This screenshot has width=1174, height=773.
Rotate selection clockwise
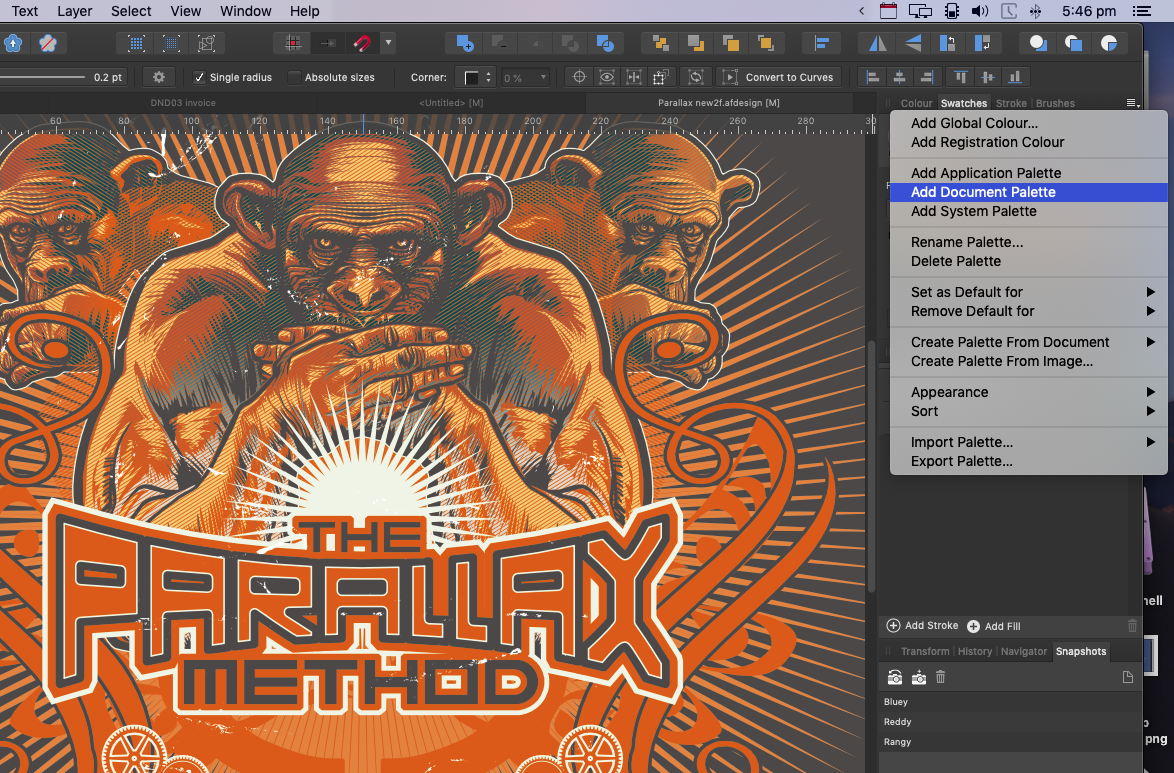tap(982, 43)
